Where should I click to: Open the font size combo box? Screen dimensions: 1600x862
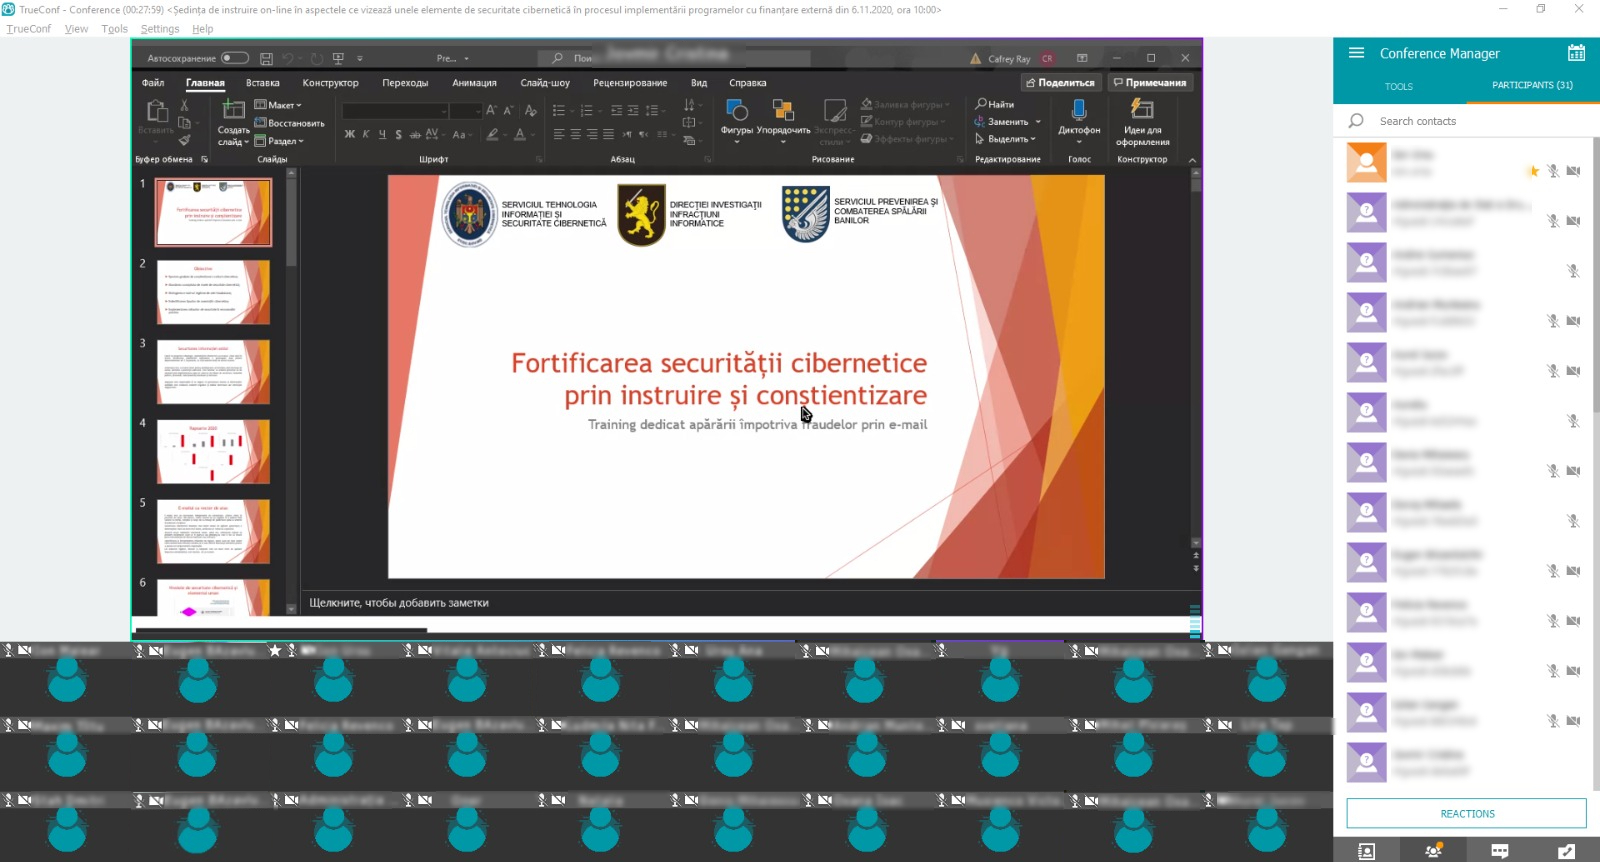coord(464,111)
